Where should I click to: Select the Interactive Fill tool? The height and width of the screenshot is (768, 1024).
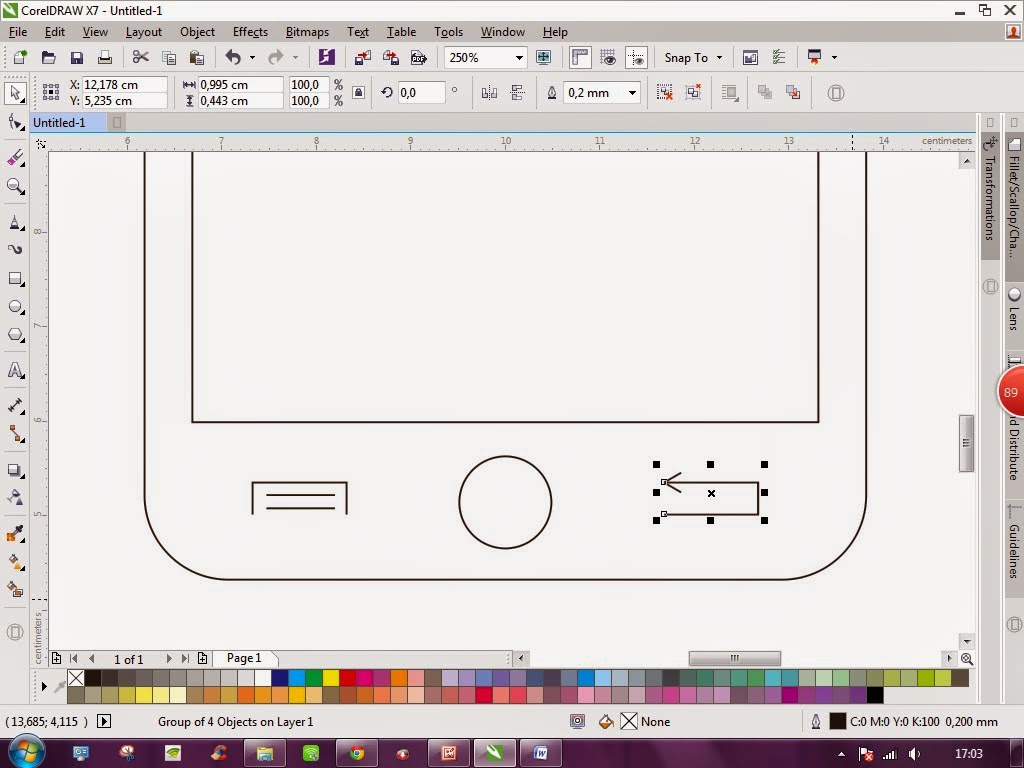pyautogui.click(x=15, y=562)
